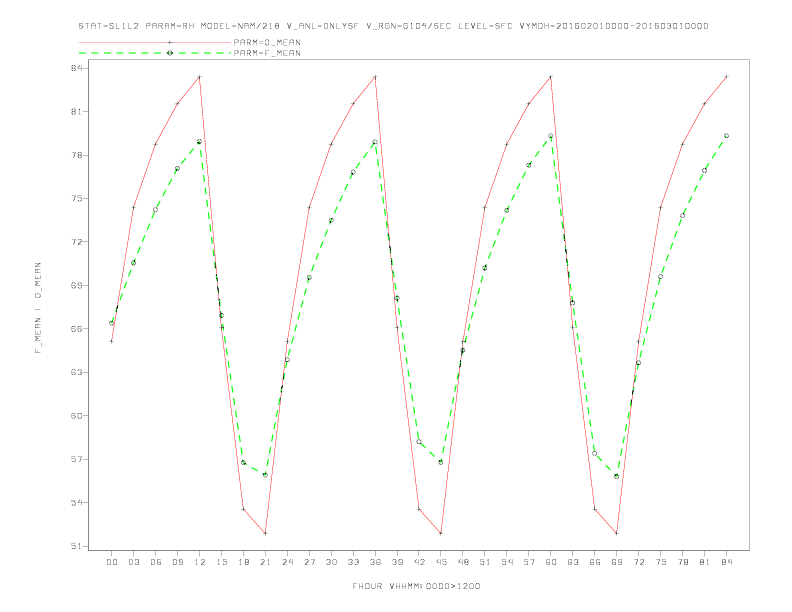
Task: Click x-axis tick label 78
Action: click(682, 562)
